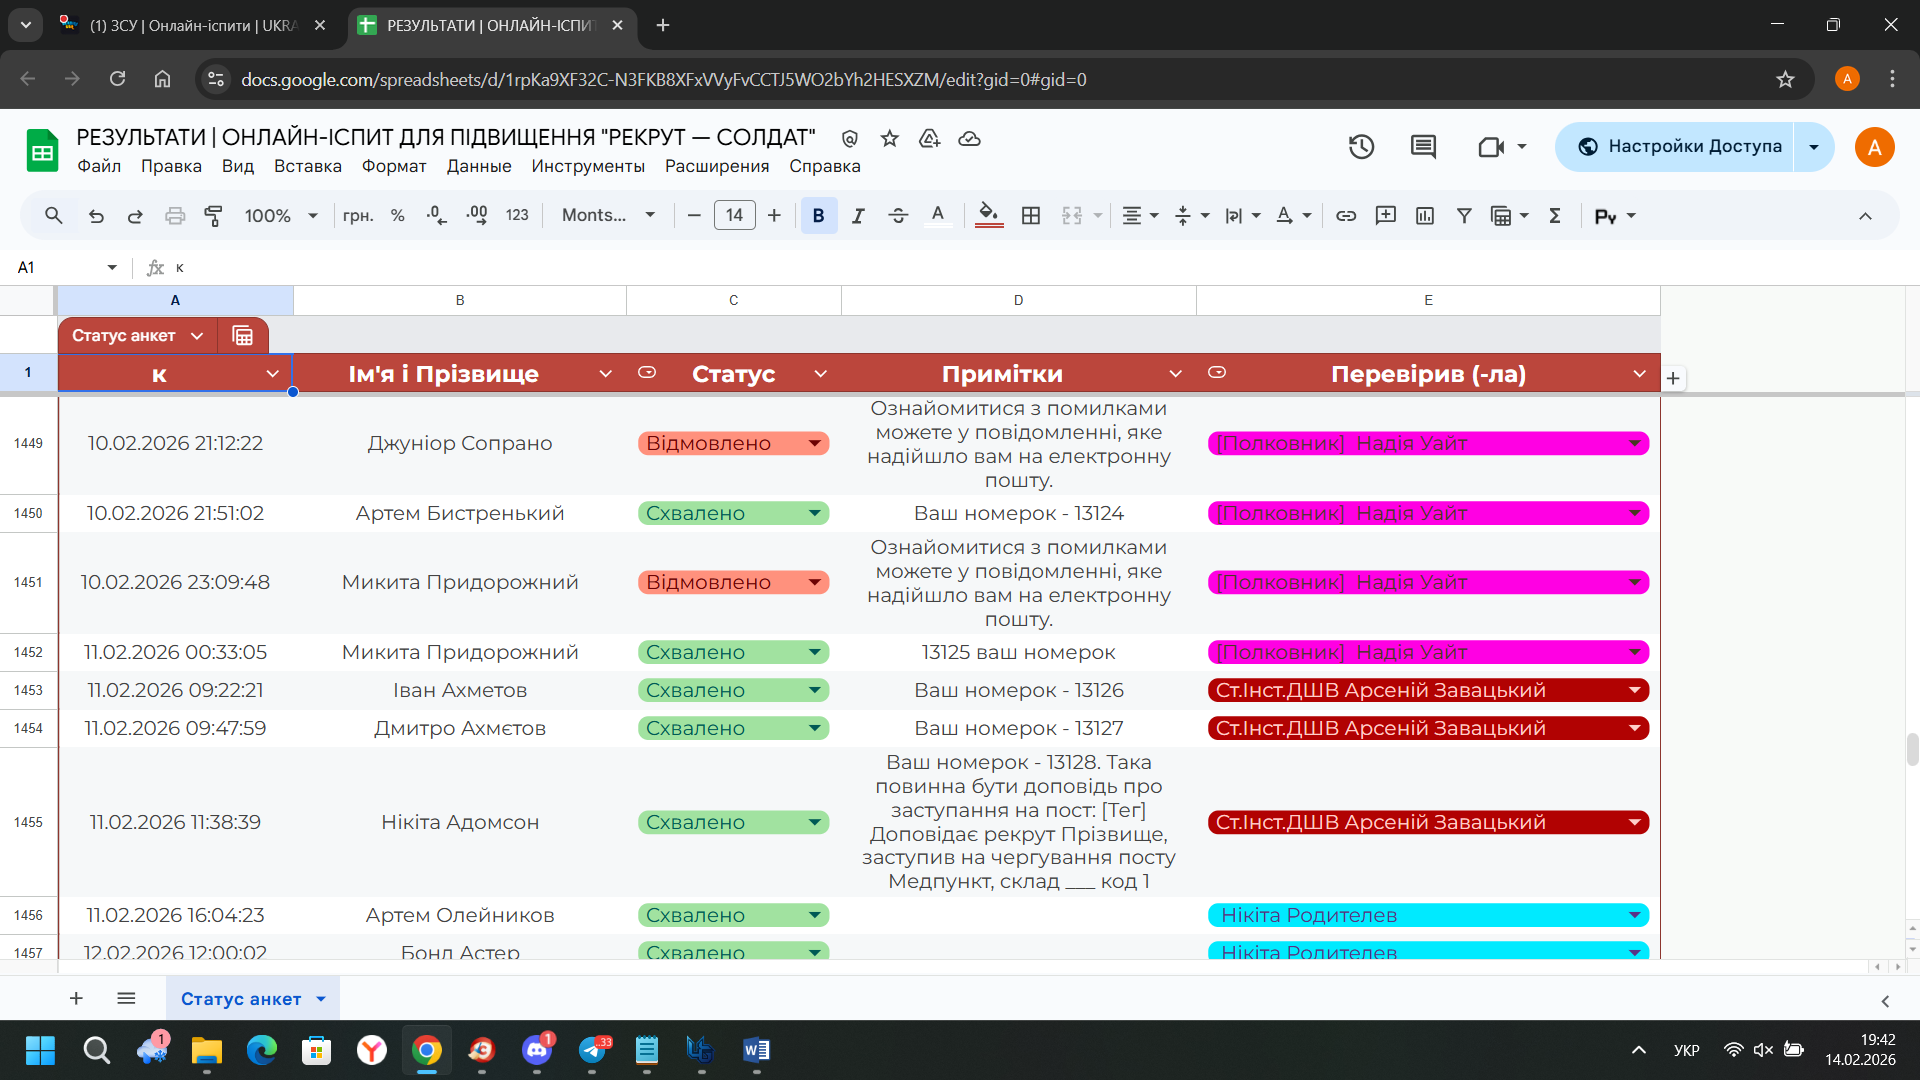Click the insert chart icon

1425,215
